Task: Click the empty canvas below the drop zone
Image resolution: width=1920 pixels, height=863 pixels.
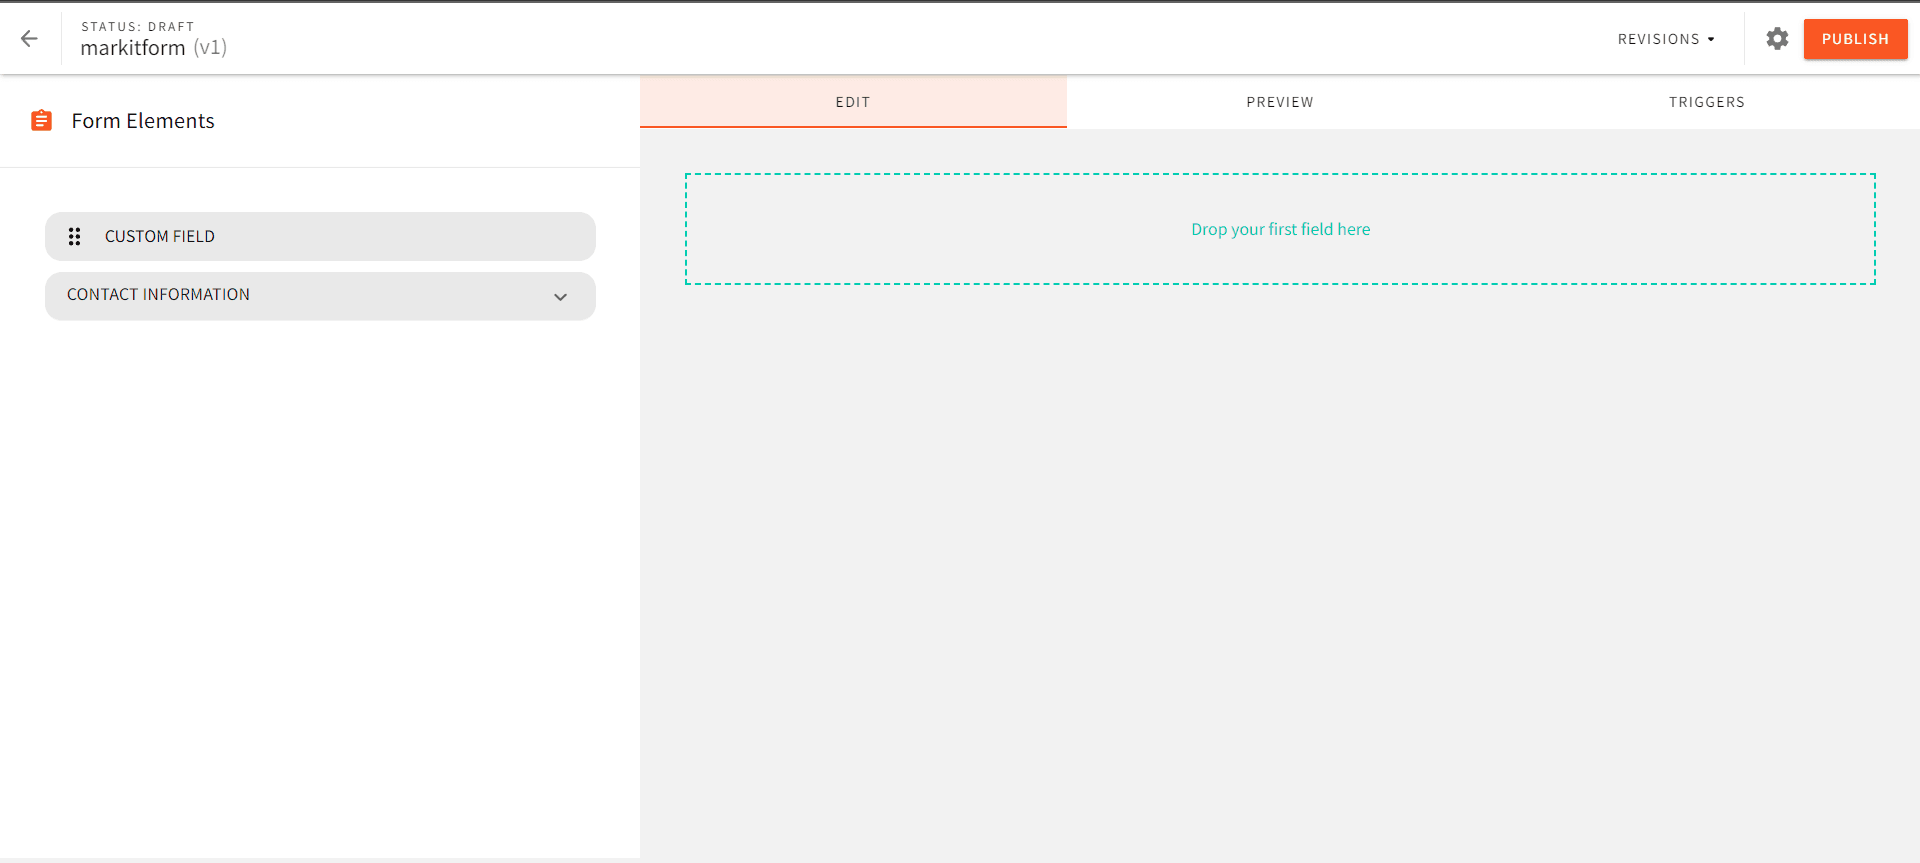Action: (x=1280, y=560)
